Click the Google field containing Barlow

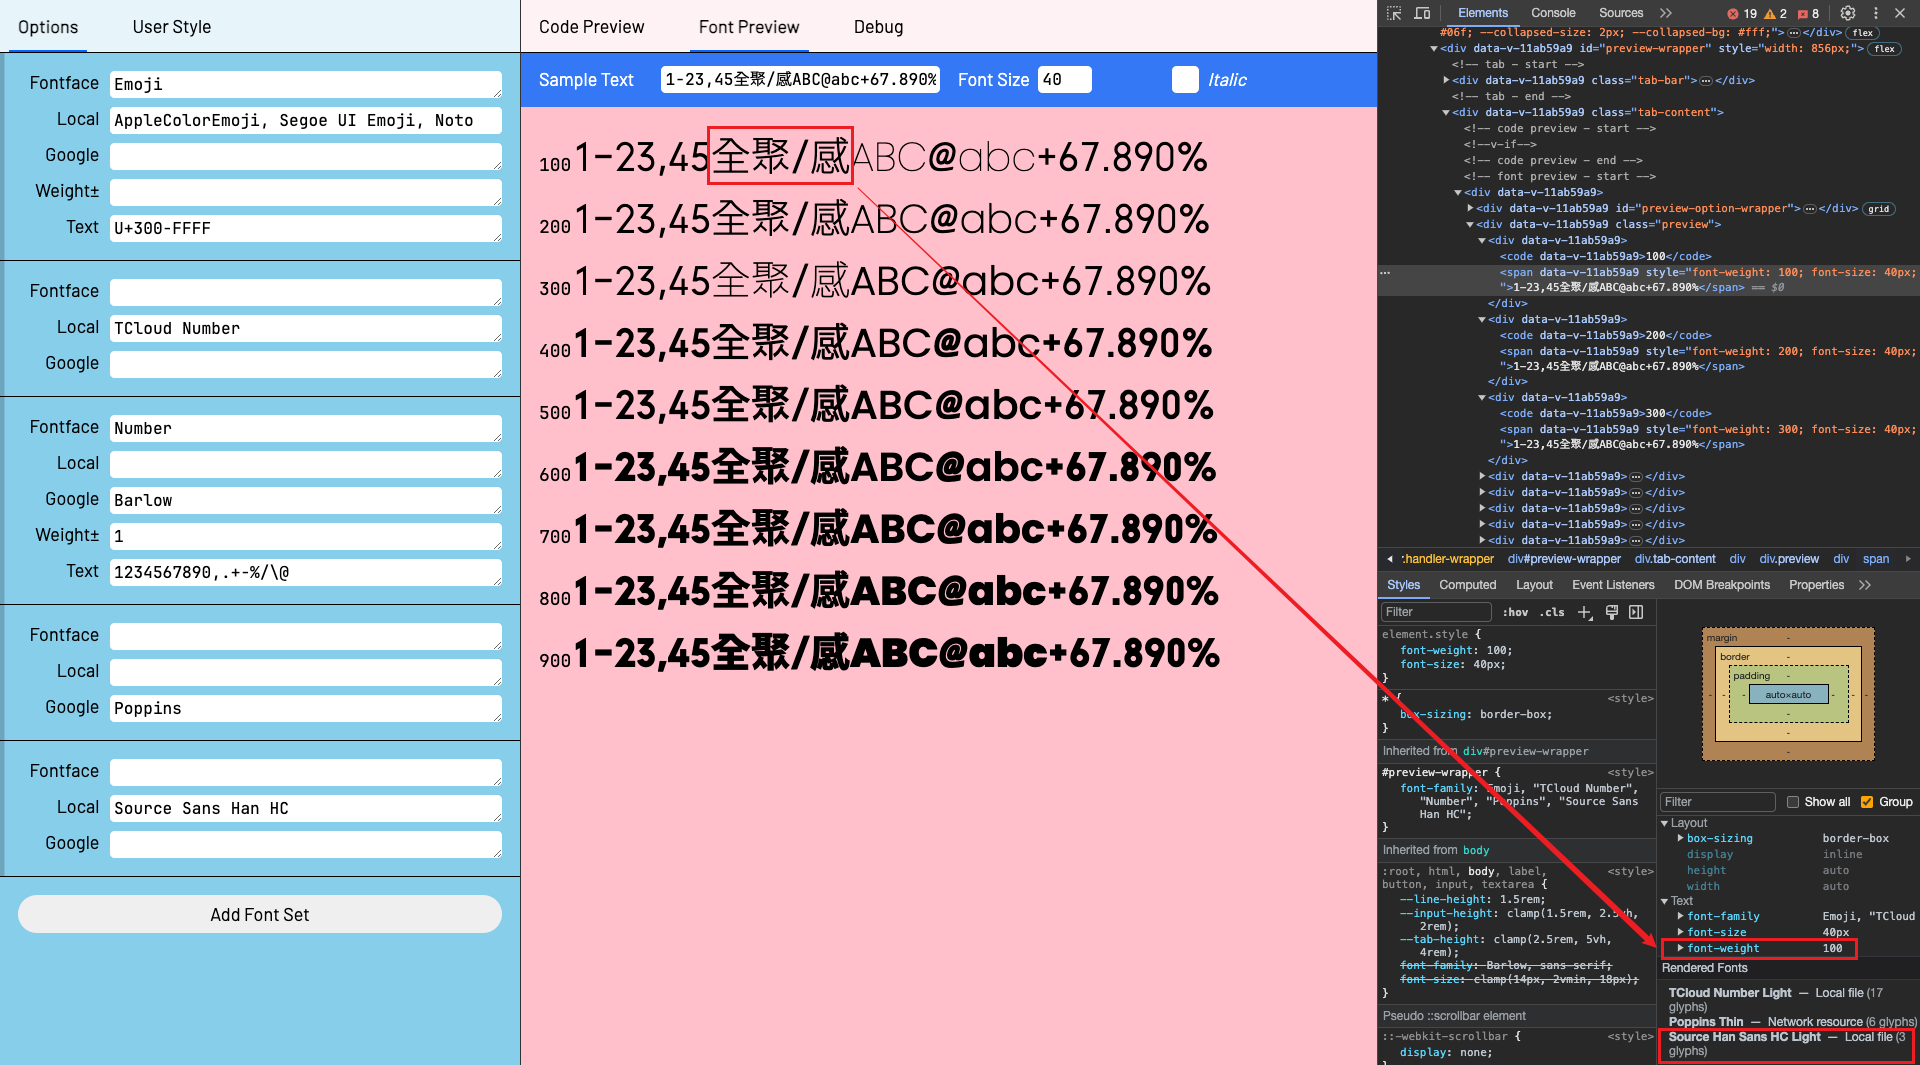[x=306, y=500]
